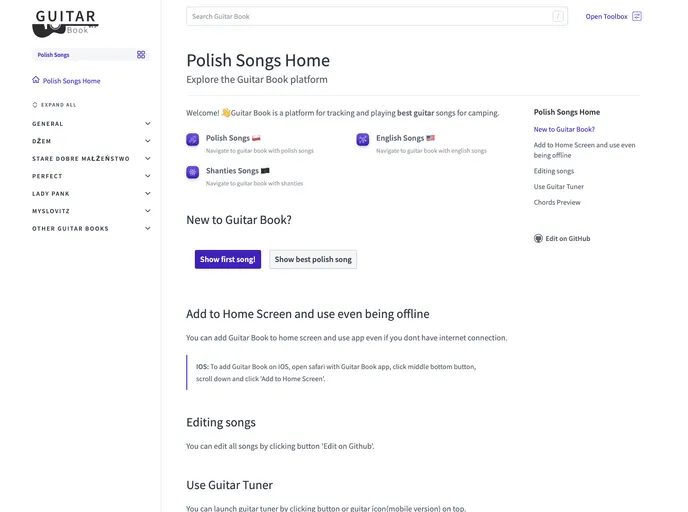Toggle Expand All in the sidebar
This screenshot has height=512, width=688.
pyautogui.click(x=55, y=104)
